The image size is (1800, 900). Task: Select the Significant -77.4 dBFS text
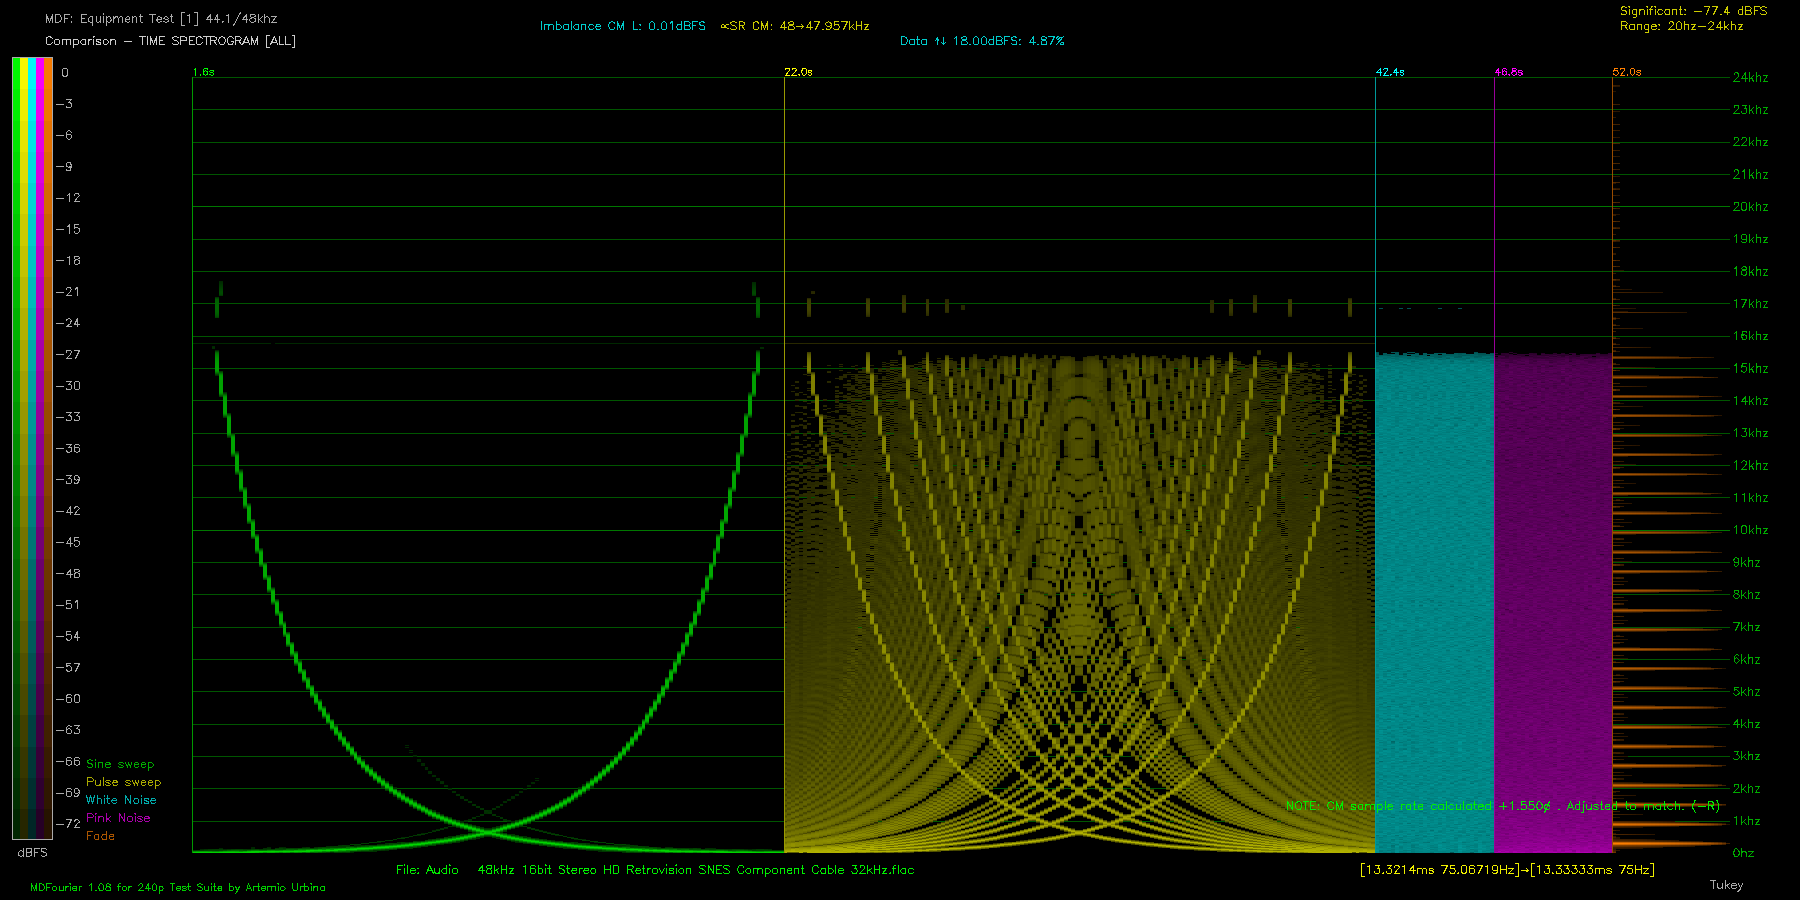click(x=1693, y=11)
